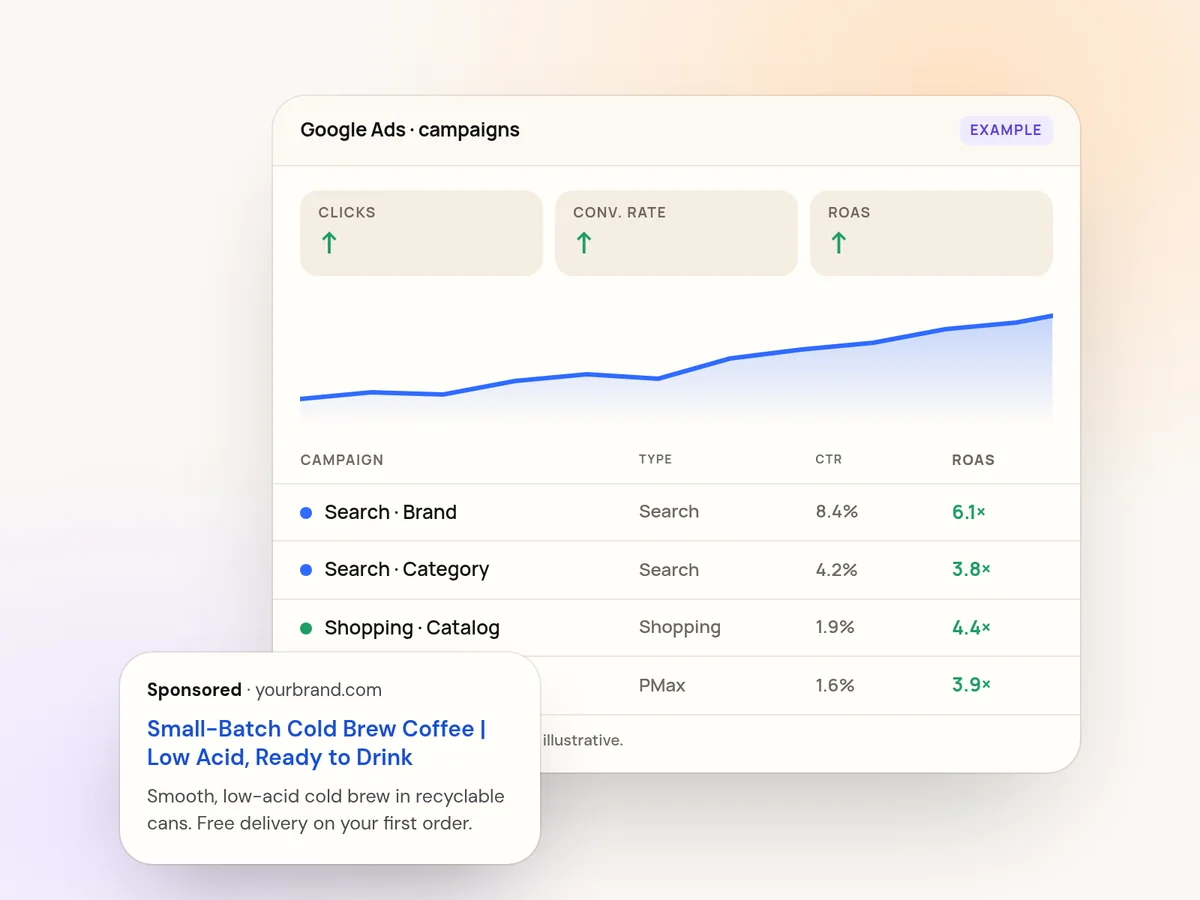This screenshot has width=1200, height=900.
Task: Click the 3.9× ROAS value
Action: 971,685
